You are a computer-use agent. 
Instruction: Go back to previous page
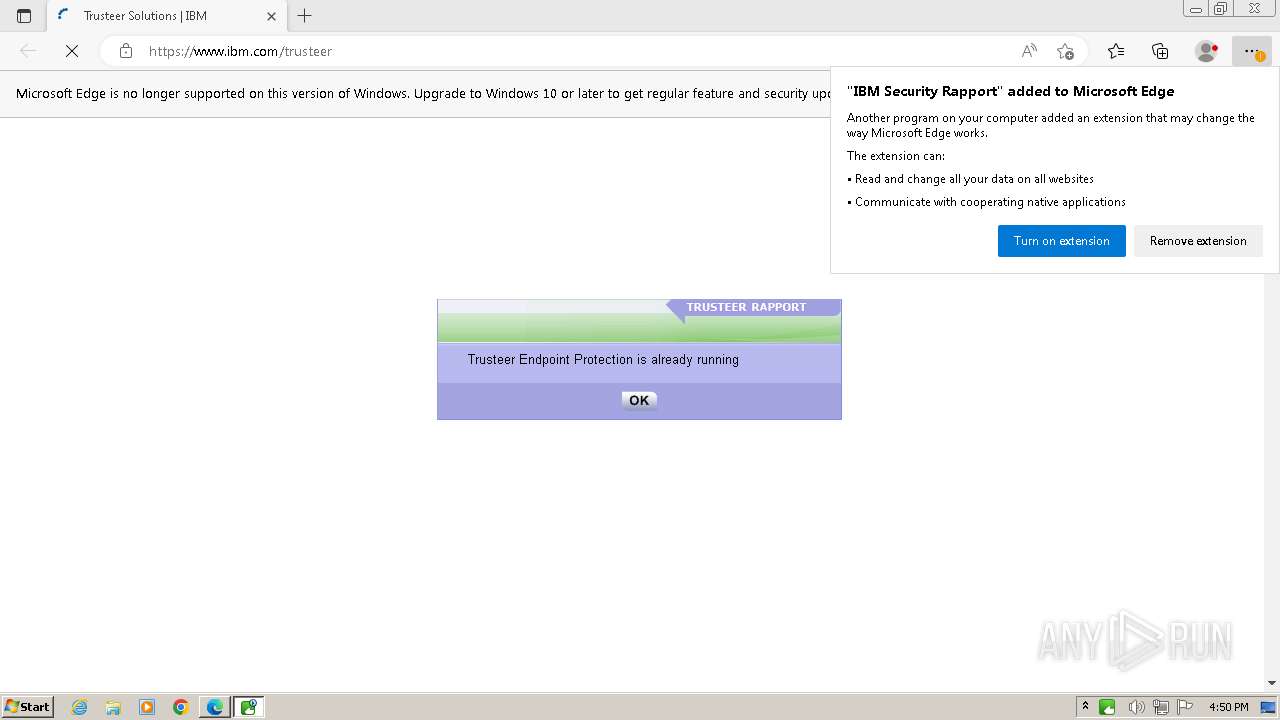pyautogui.click(x=28, y=51)
